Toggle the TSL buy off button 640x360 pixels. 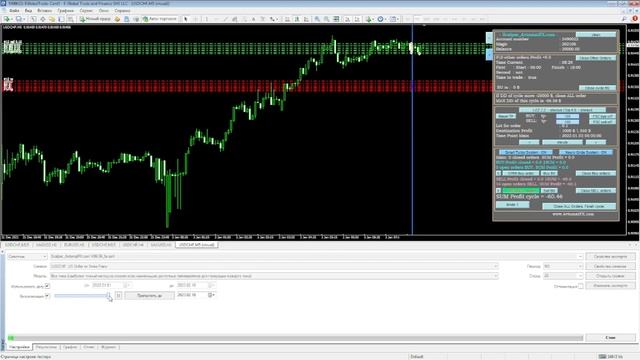tap(602, 116)
